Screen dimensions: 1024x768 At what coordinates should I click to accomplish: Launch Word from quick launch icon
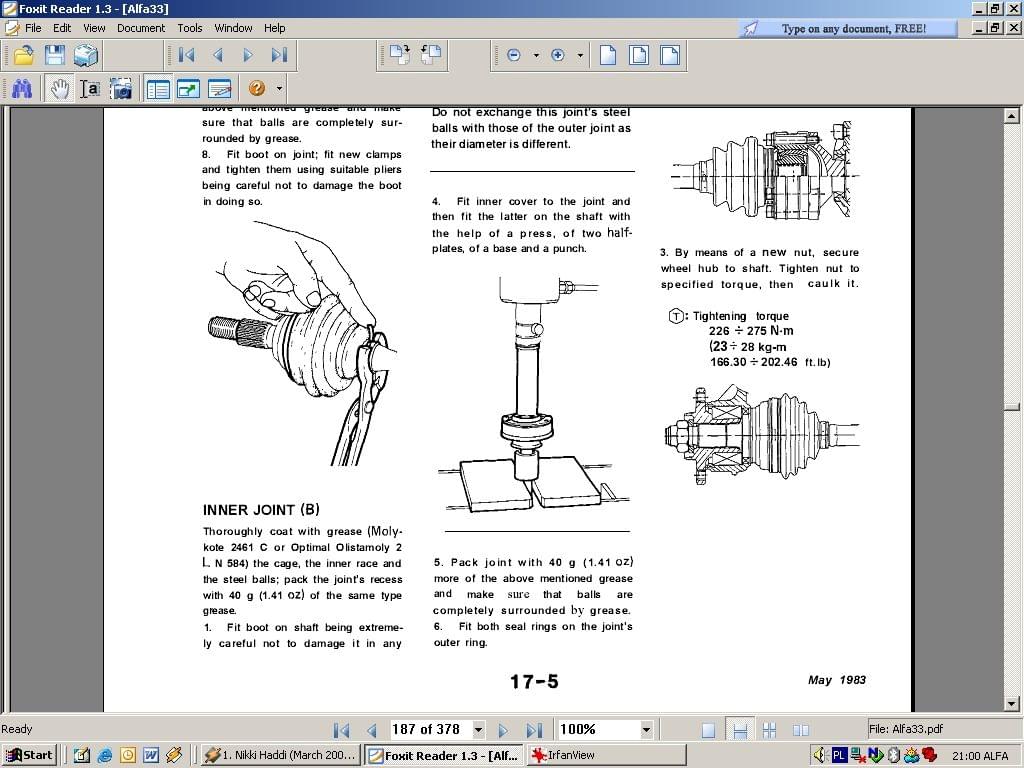(x=151, y=756)
